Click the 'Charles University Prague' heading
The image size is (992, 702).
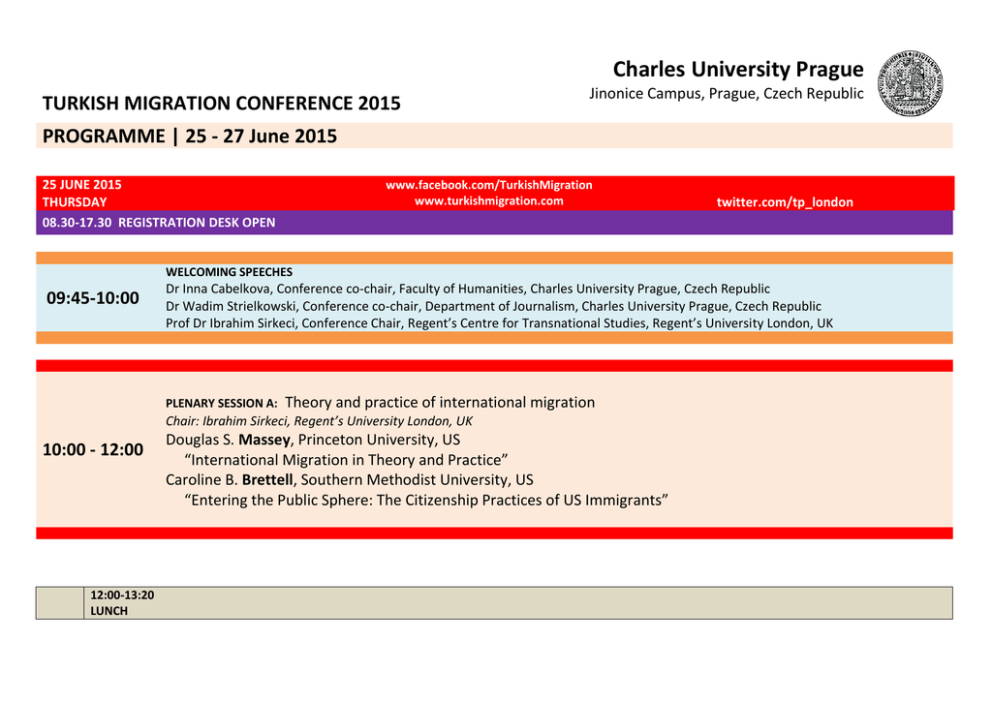click(x=738, y=69)
